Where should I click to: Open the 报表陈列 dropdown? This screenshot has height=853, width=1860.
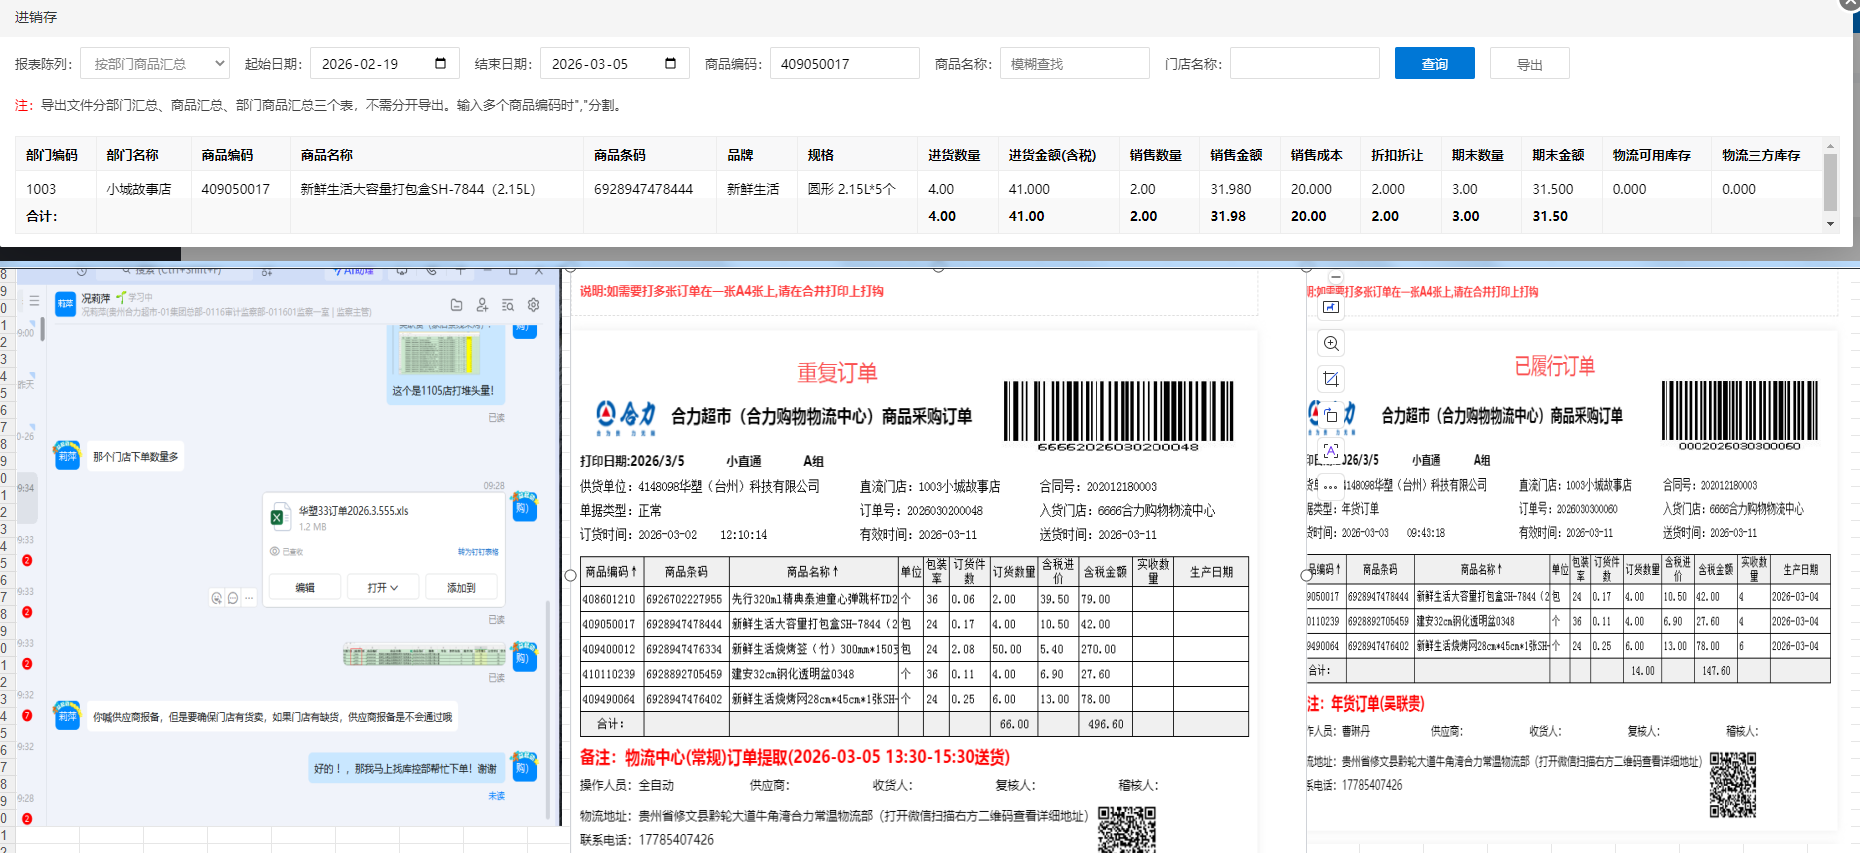(155, 64)
